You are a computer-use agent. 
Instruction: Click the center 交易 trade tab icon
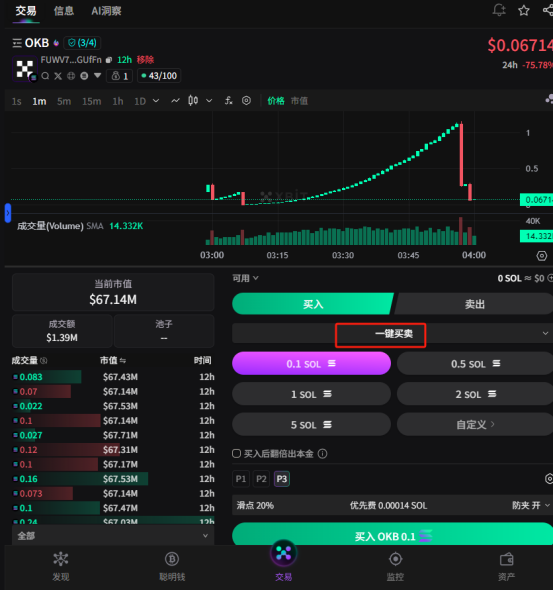click(x=283, y=553)
